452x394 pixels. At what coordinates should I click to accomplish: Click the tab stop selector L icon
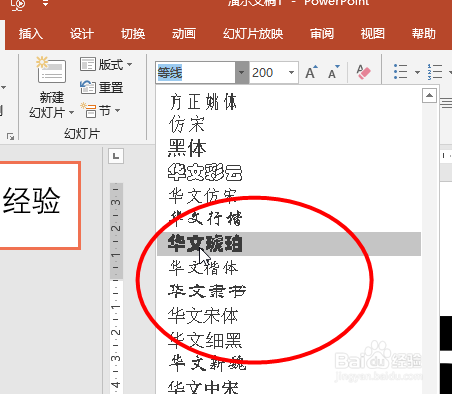(116, 156)
